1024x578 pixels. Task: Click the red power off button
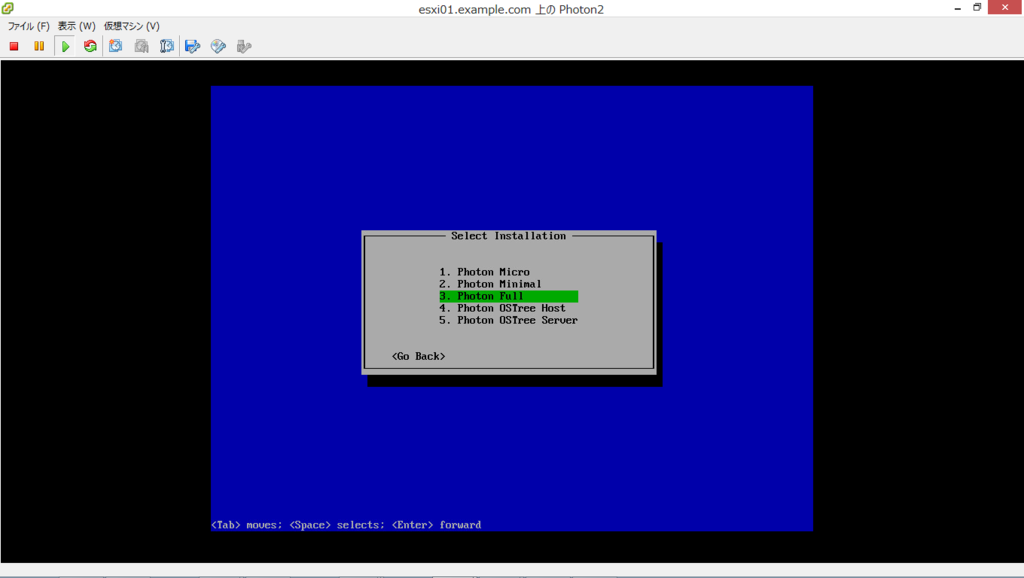(x=14, y=46)
